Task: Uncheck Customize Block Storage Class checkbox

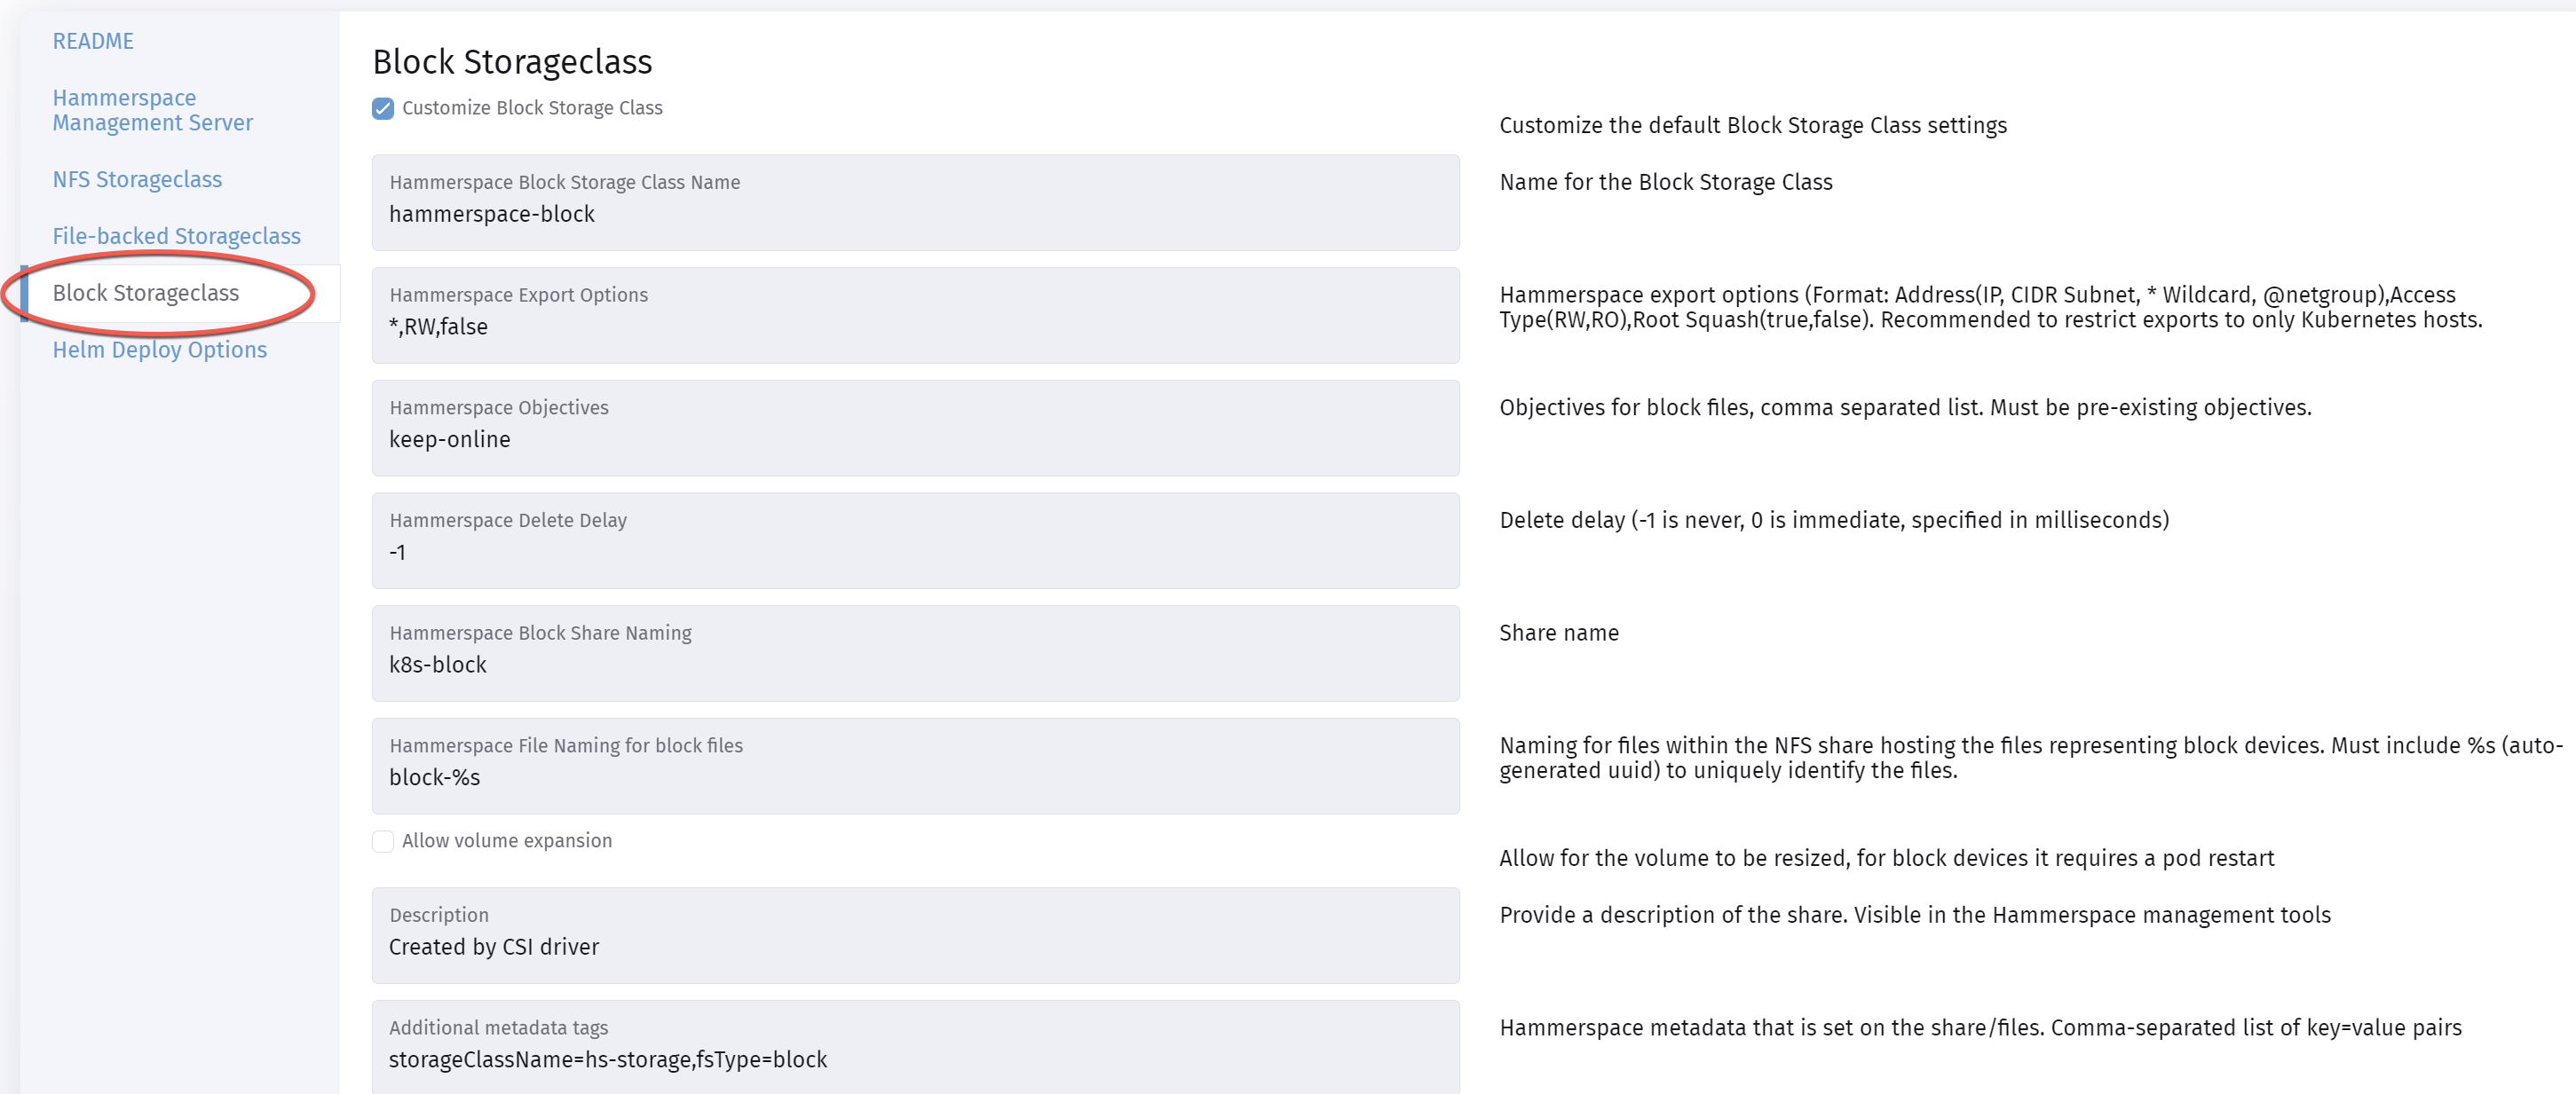Action: pos(383,108)
